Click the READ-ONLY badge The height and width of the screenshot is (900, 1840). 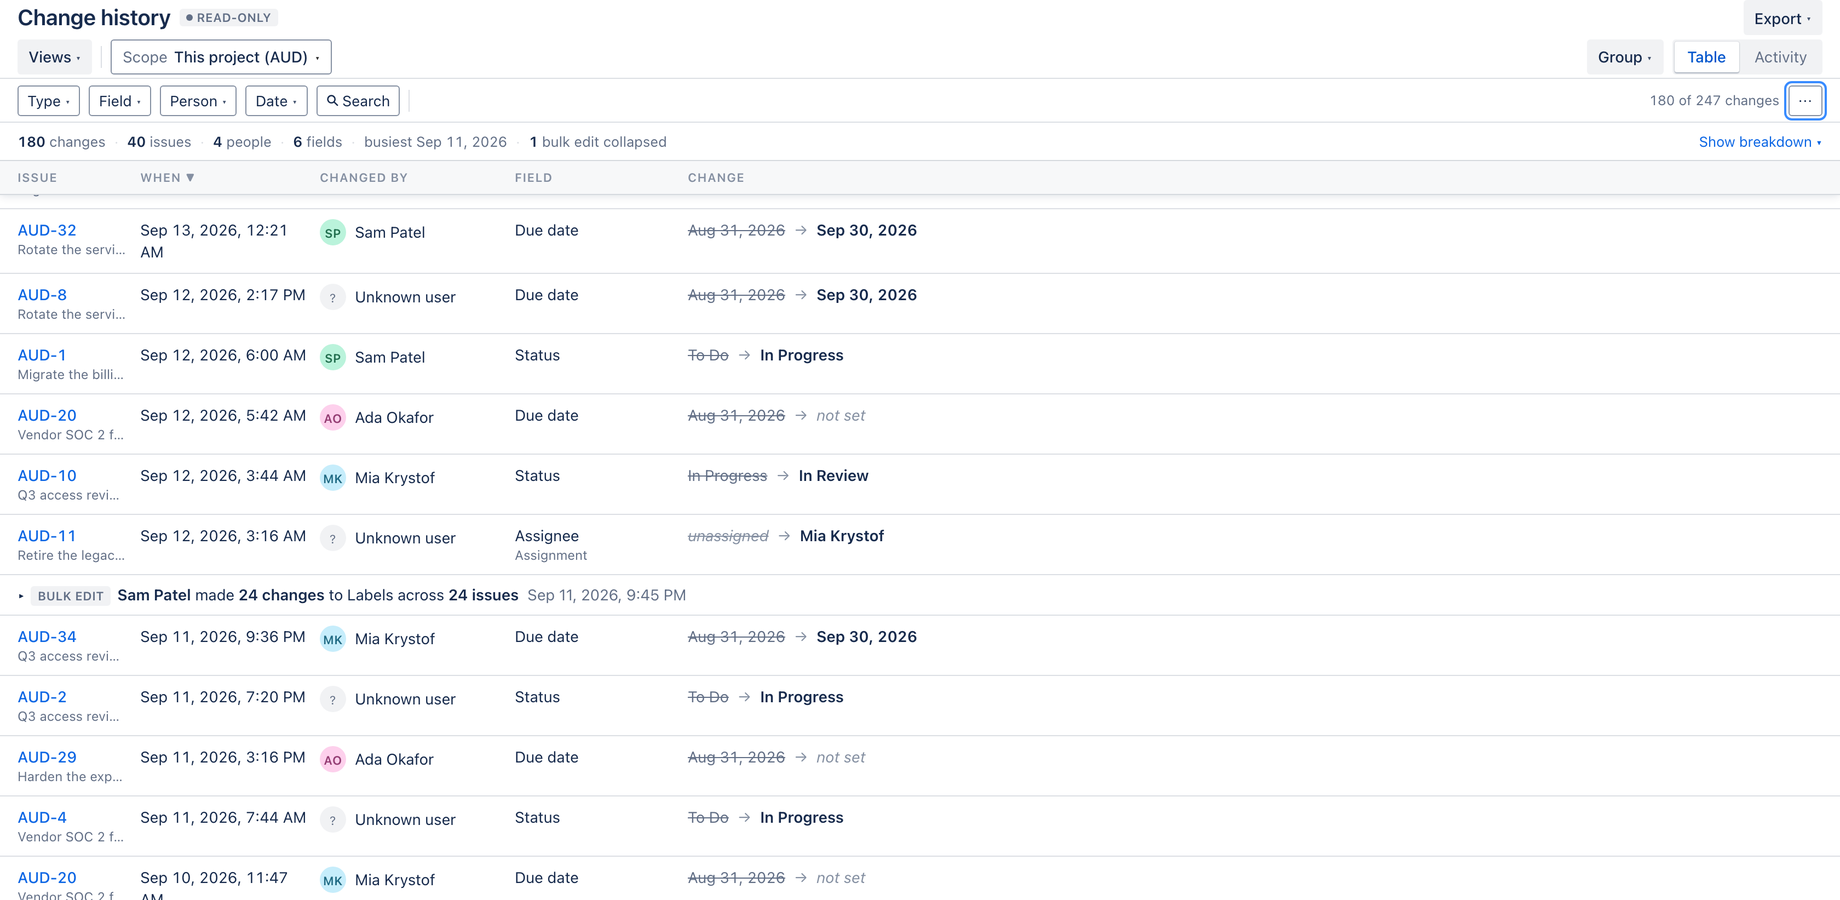229,18
